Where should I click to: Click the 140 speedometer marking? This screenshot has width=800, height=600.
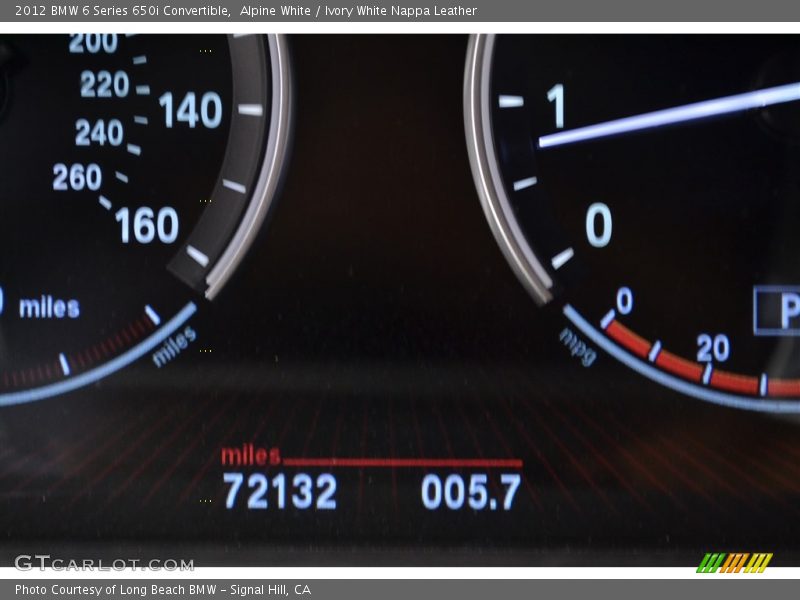click(x=191, y=110)
